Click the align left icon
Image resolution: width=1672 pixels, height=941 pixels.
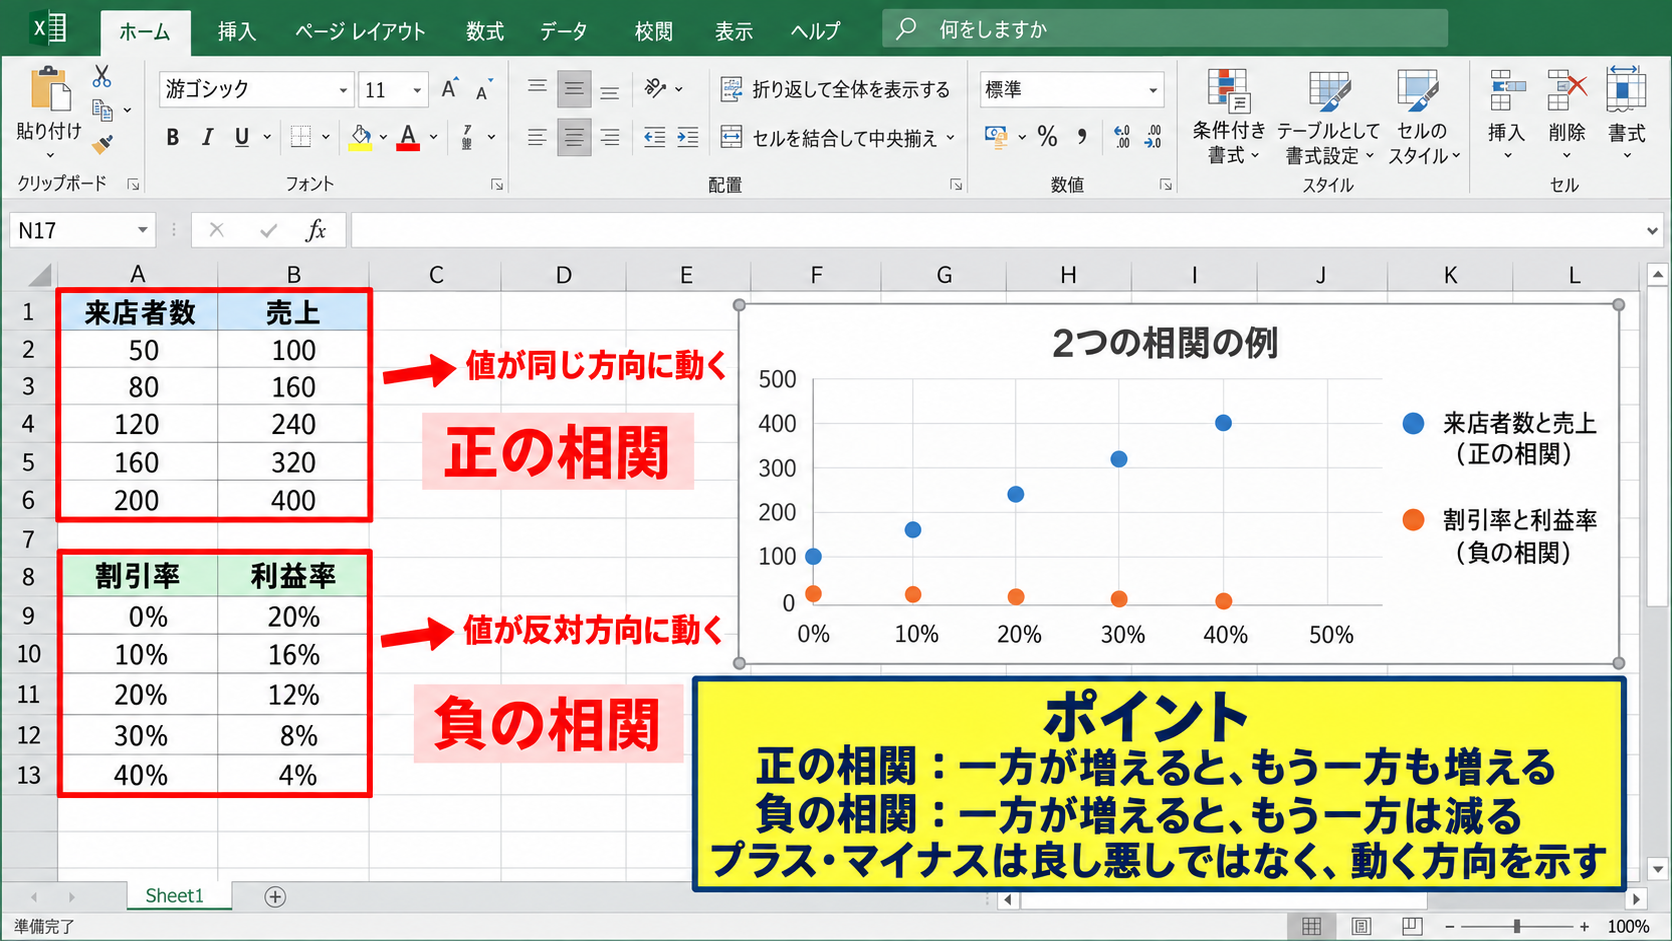pos(537,137)
